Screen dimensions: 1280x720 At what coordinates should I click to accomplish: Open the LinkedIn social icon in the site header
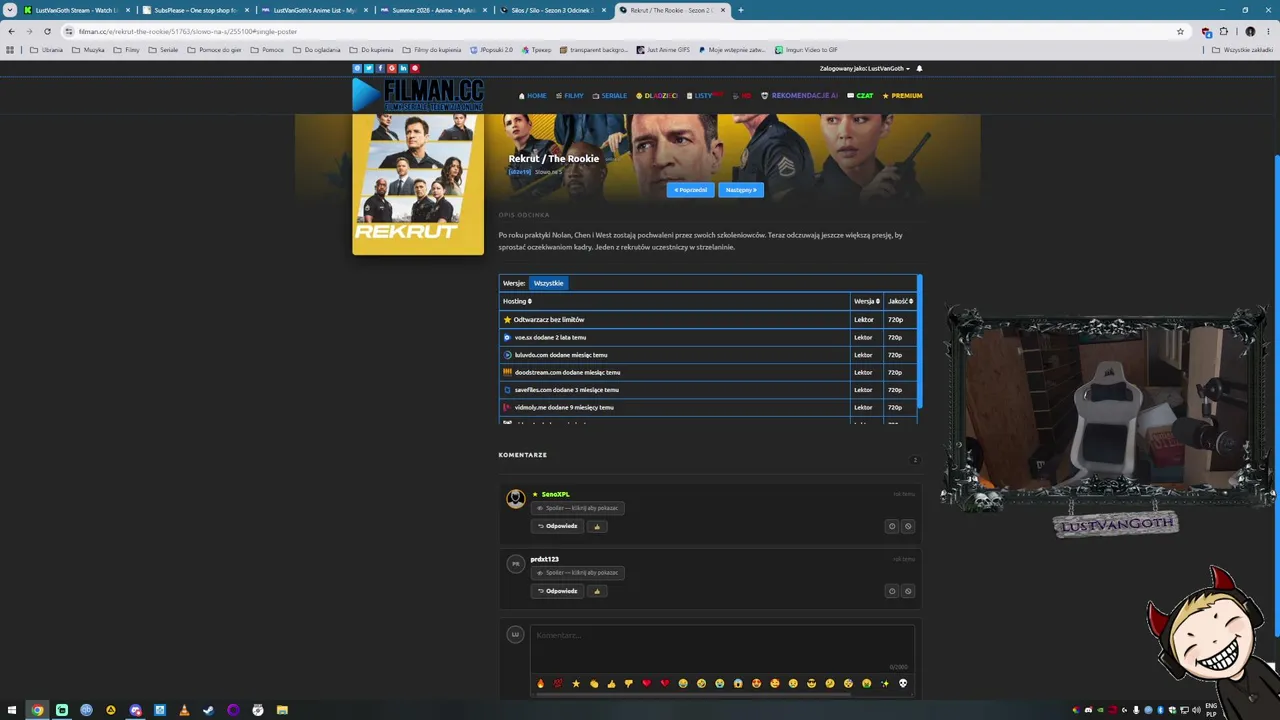403,69
